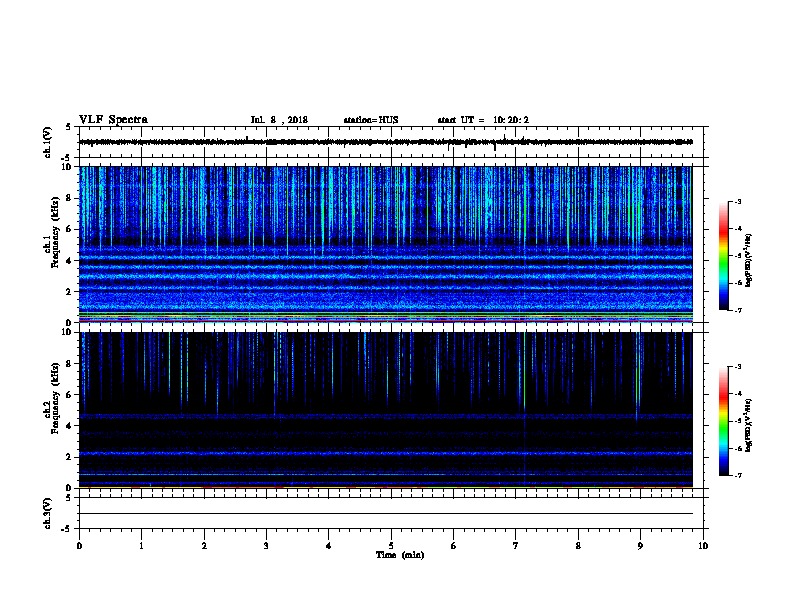Click time axis tick label '8'
This screenshot has width=792, height=612.
point(578,545)
